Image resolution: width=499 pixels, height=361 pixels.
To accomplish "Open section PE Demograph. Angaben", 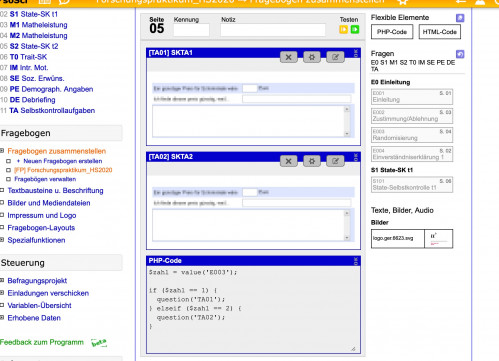I will click(x=51, y=89).
